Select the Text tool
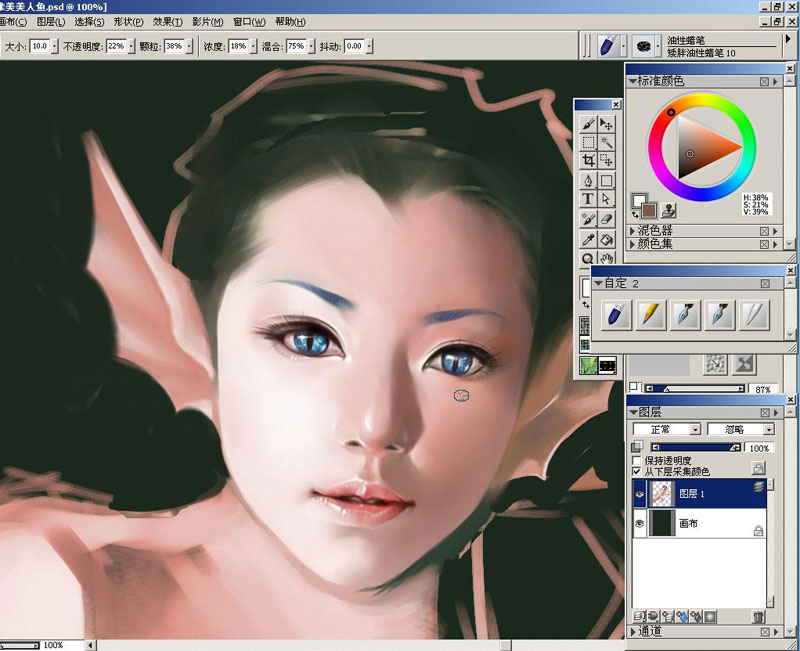This screenshot has width=800, height=651. tap(588, 198)
